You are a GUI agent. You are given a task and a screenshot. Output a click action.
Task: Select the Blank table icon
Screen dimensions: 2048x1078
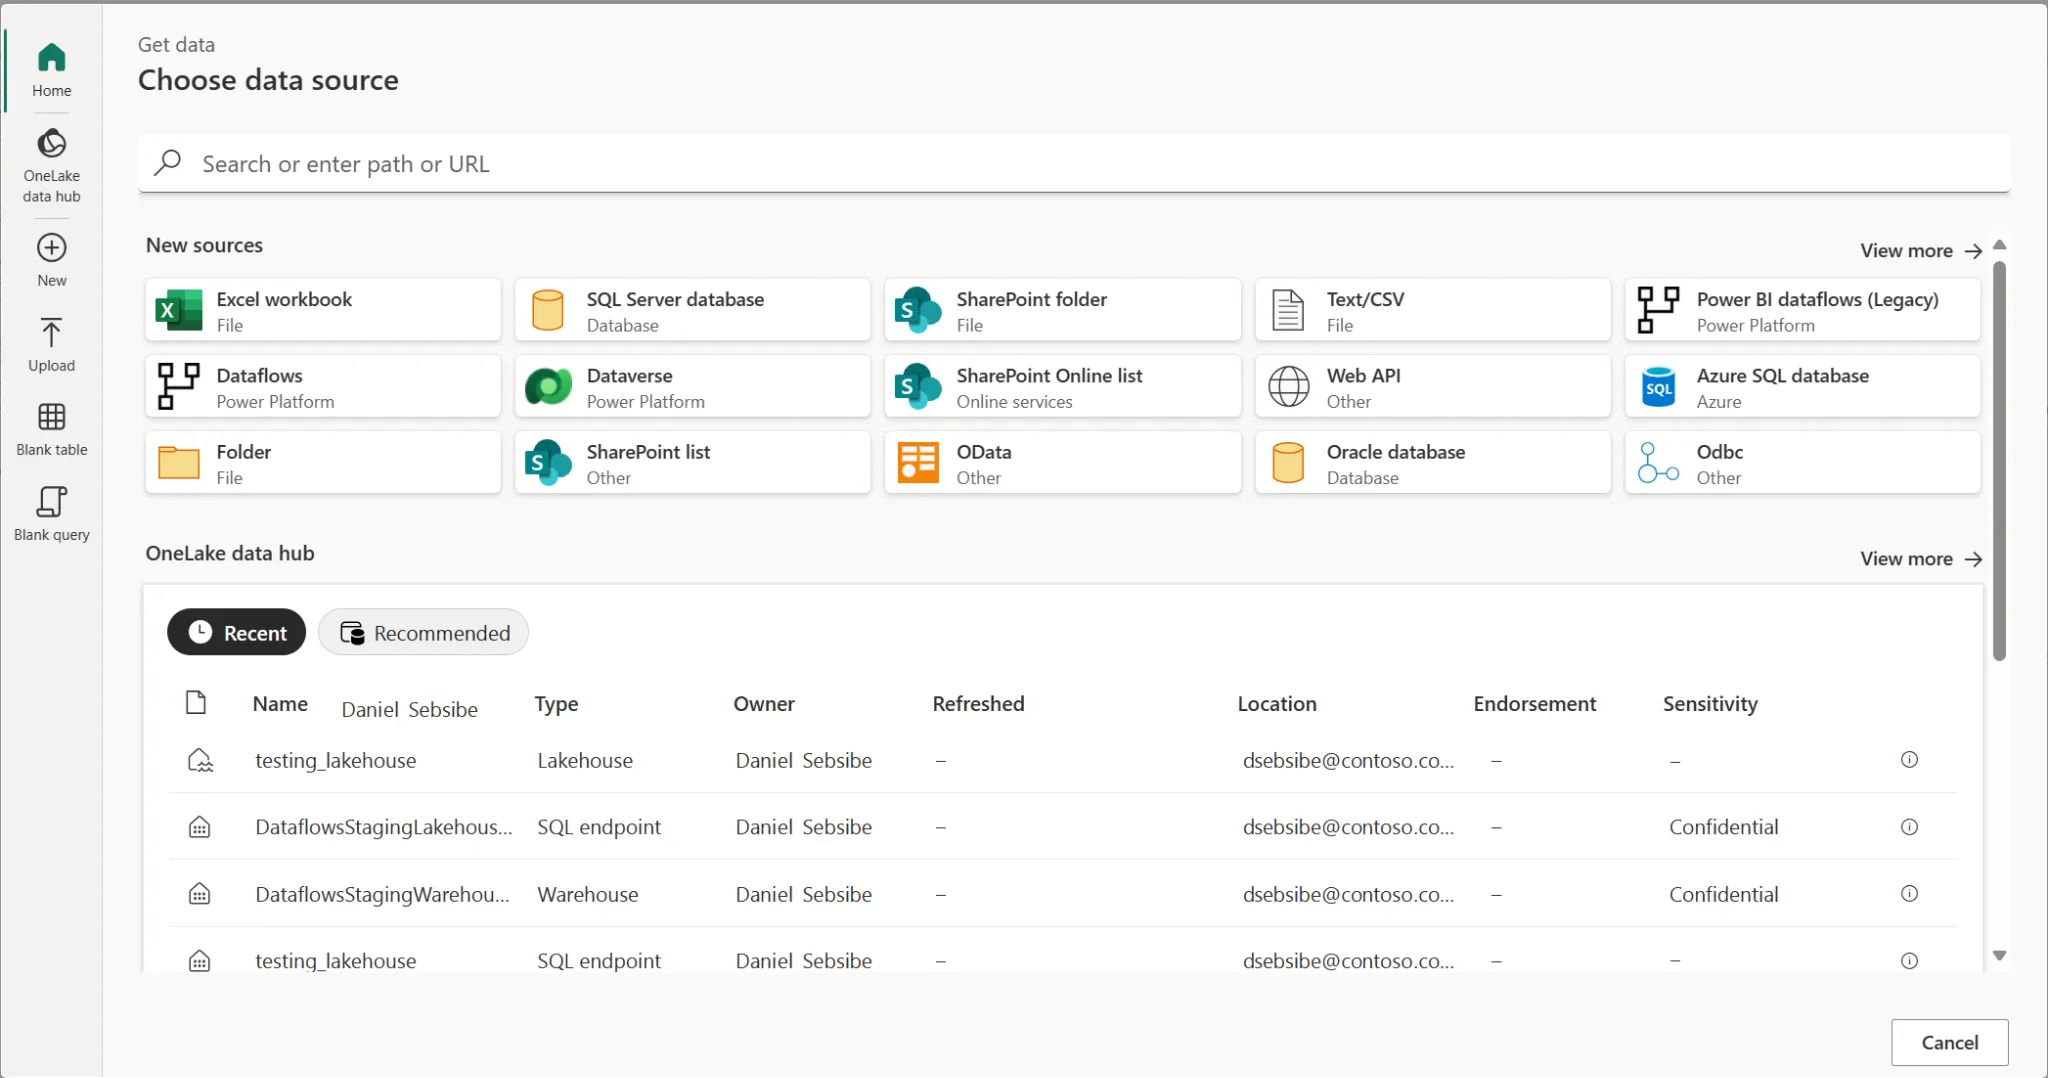[x=51, y=417]
